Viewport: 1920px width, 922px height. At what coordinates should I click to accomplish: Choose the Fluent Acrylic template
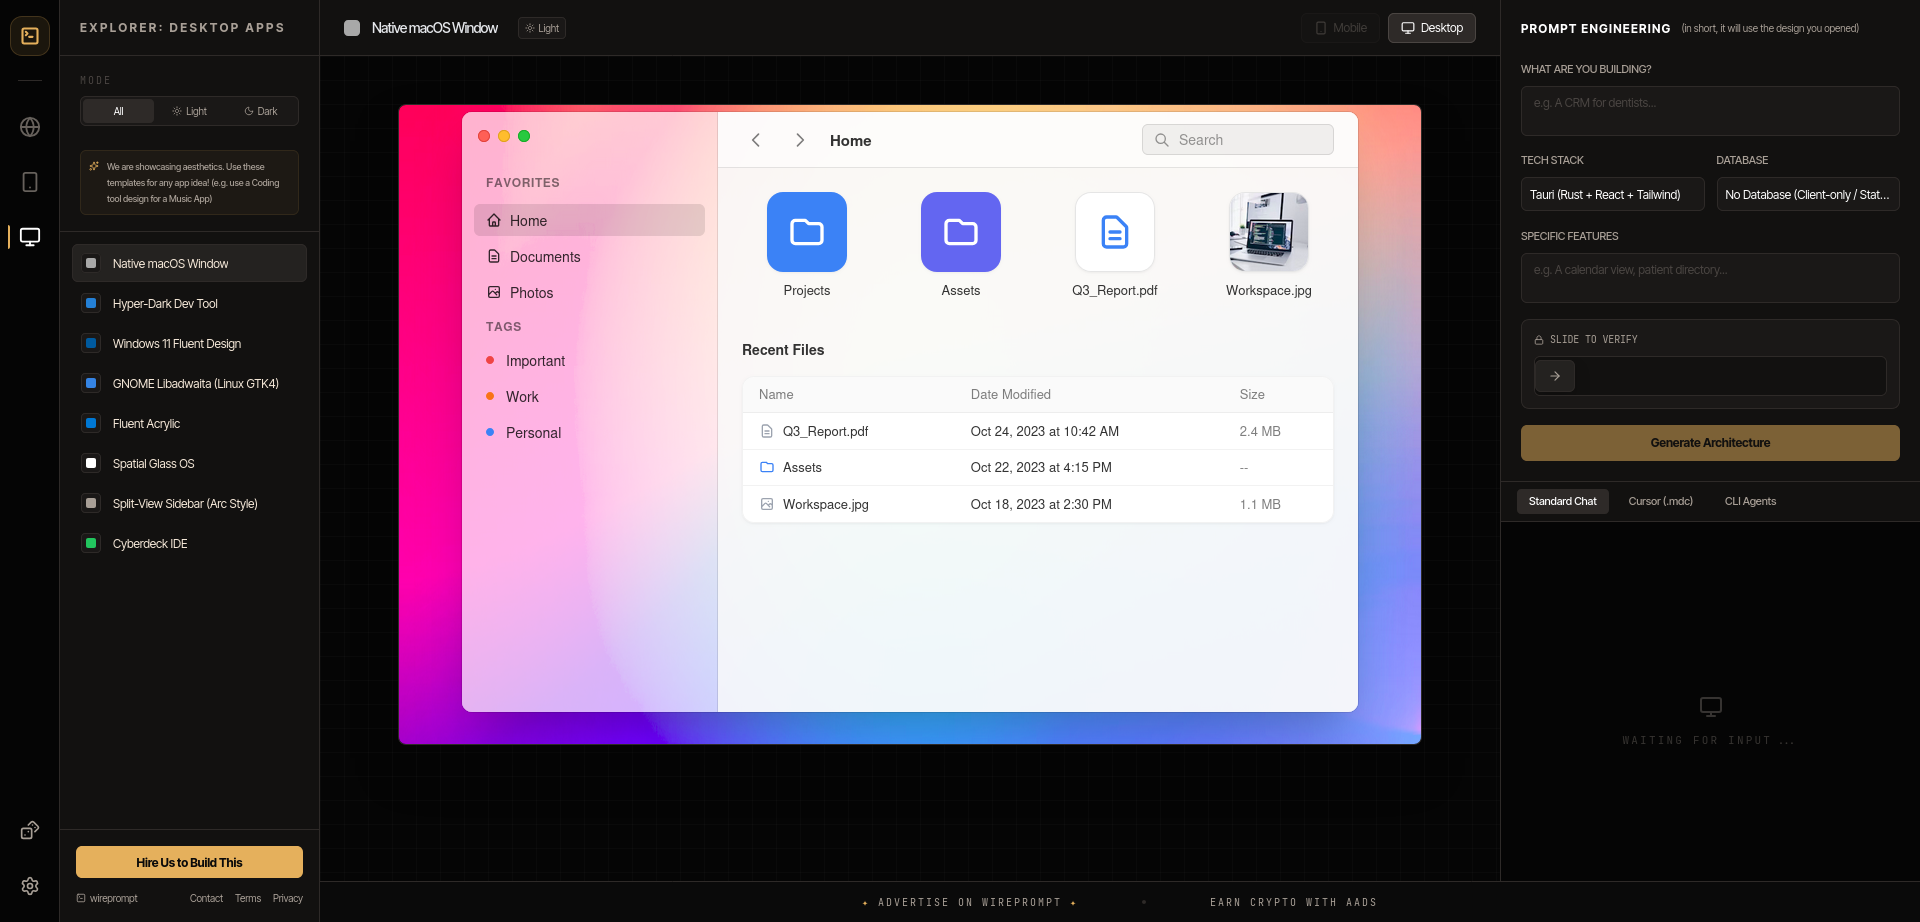click(189, 423)
